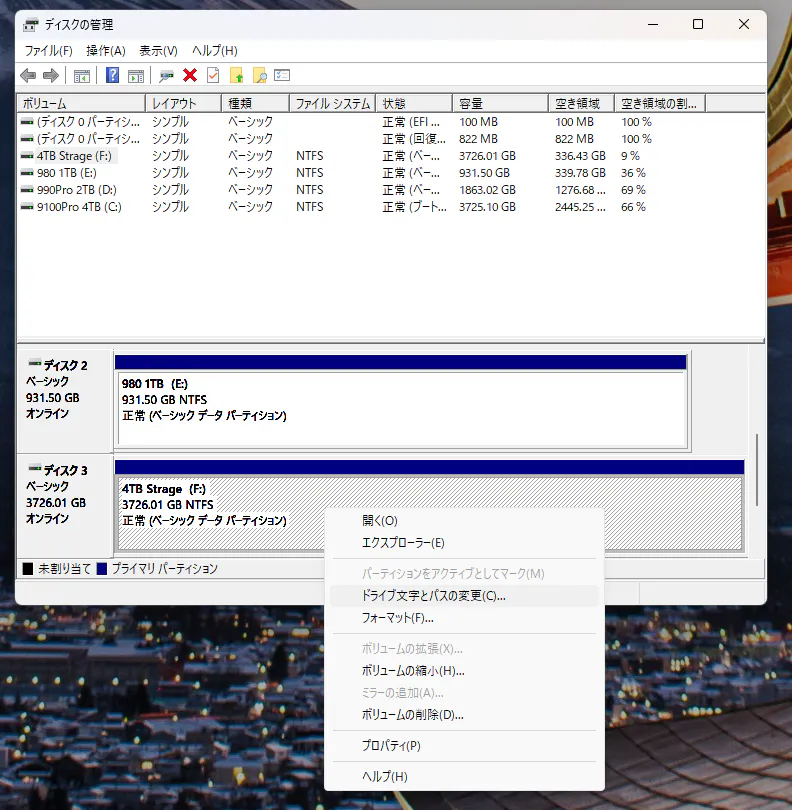
Task: Open the 表示(V) menu
Action: [x=158, y=51]
